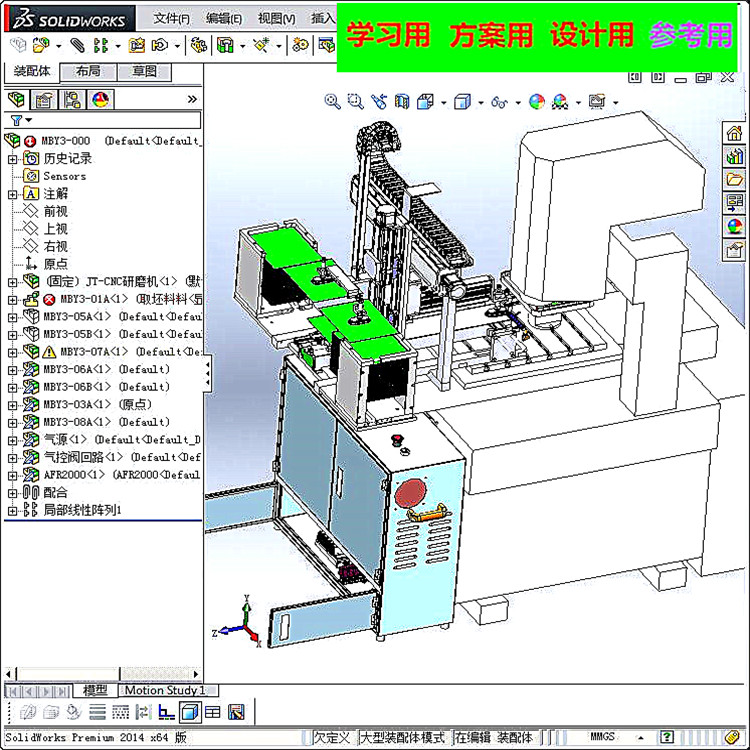The image size is (750, 750).
Task: Expand the JT-CNC研磨机 component node
Action: tap(12, 282)
